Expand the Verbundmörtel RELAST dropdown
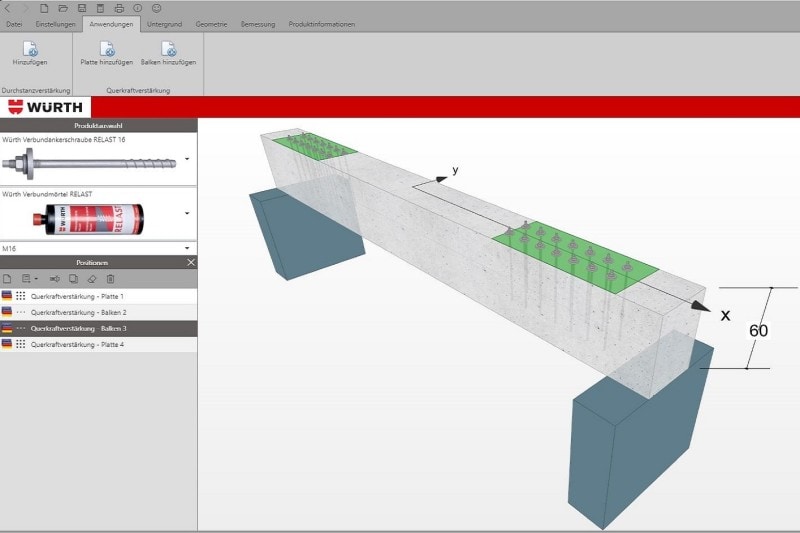The height and width of the screenshot is (533, 800). 187,213
